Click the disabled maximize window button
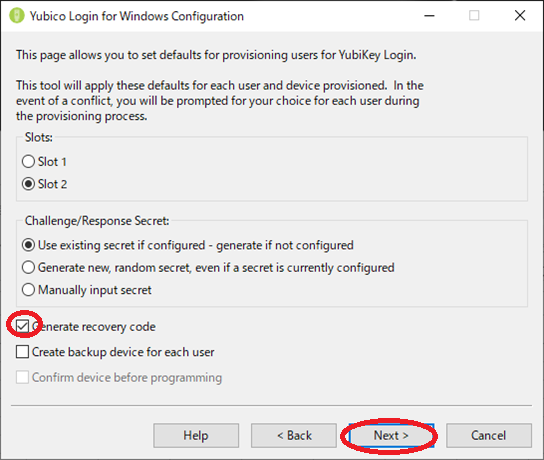This screenshot has width=544, height=460. point(474,16)
